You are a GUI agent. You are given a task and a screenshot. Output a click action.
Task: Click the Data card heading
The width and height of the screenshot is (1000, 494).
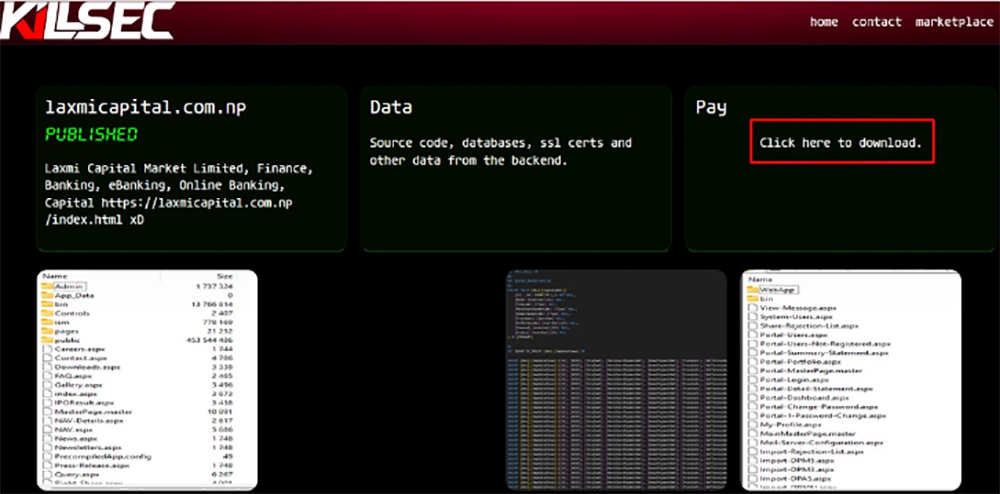tap(391, 107)
